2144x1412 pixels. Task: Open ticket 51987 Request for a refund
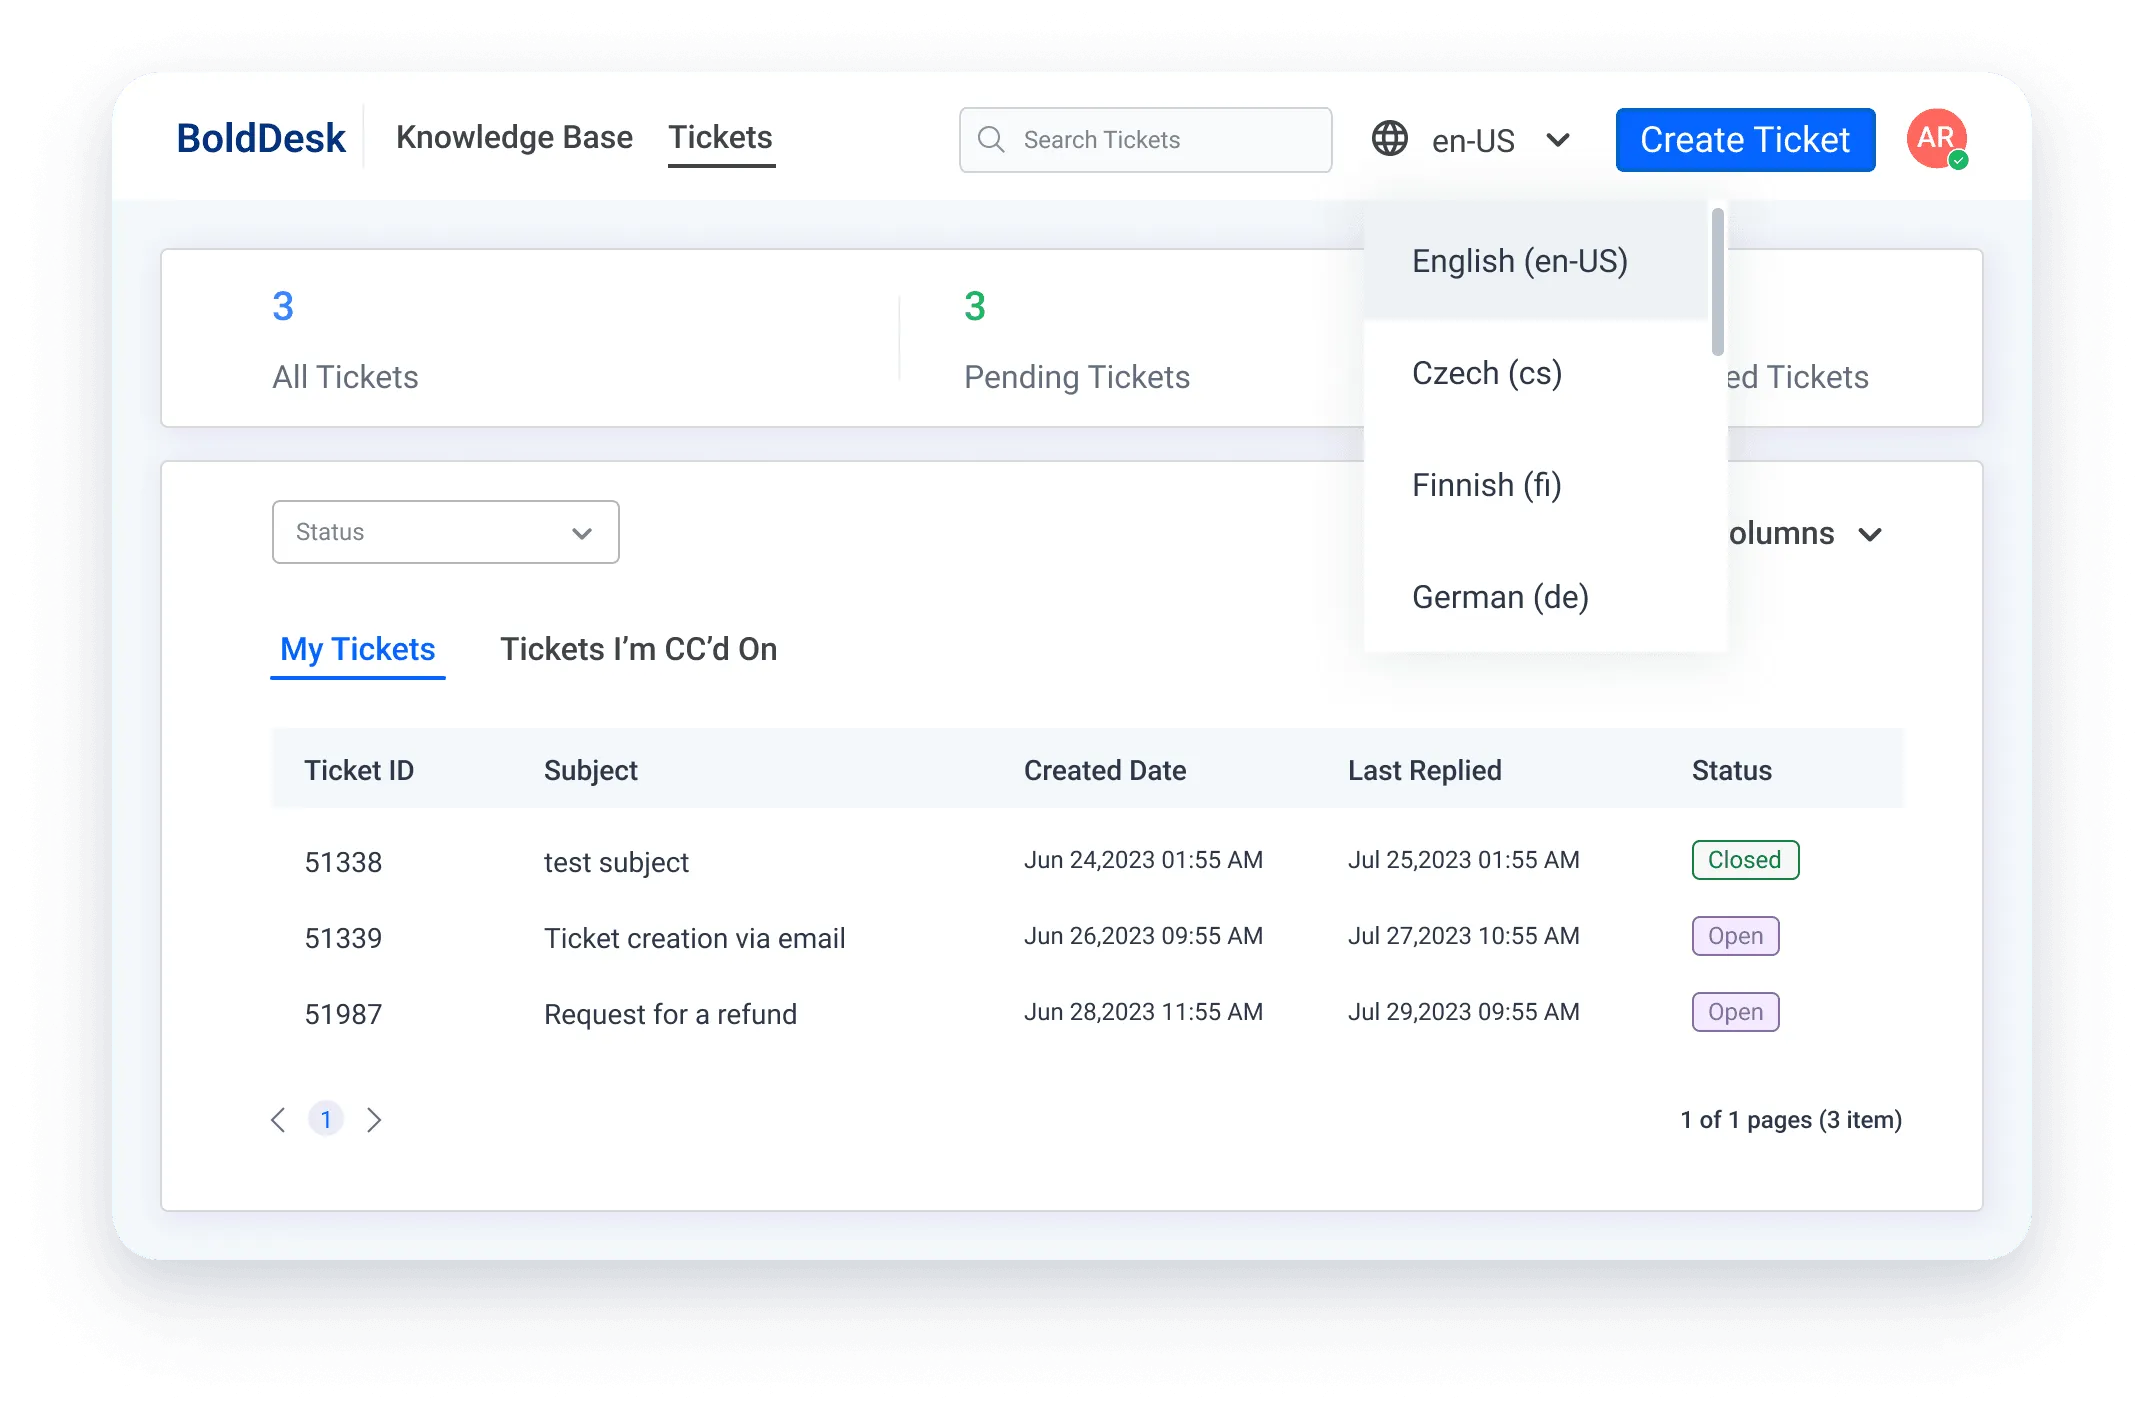[670, 1013]
